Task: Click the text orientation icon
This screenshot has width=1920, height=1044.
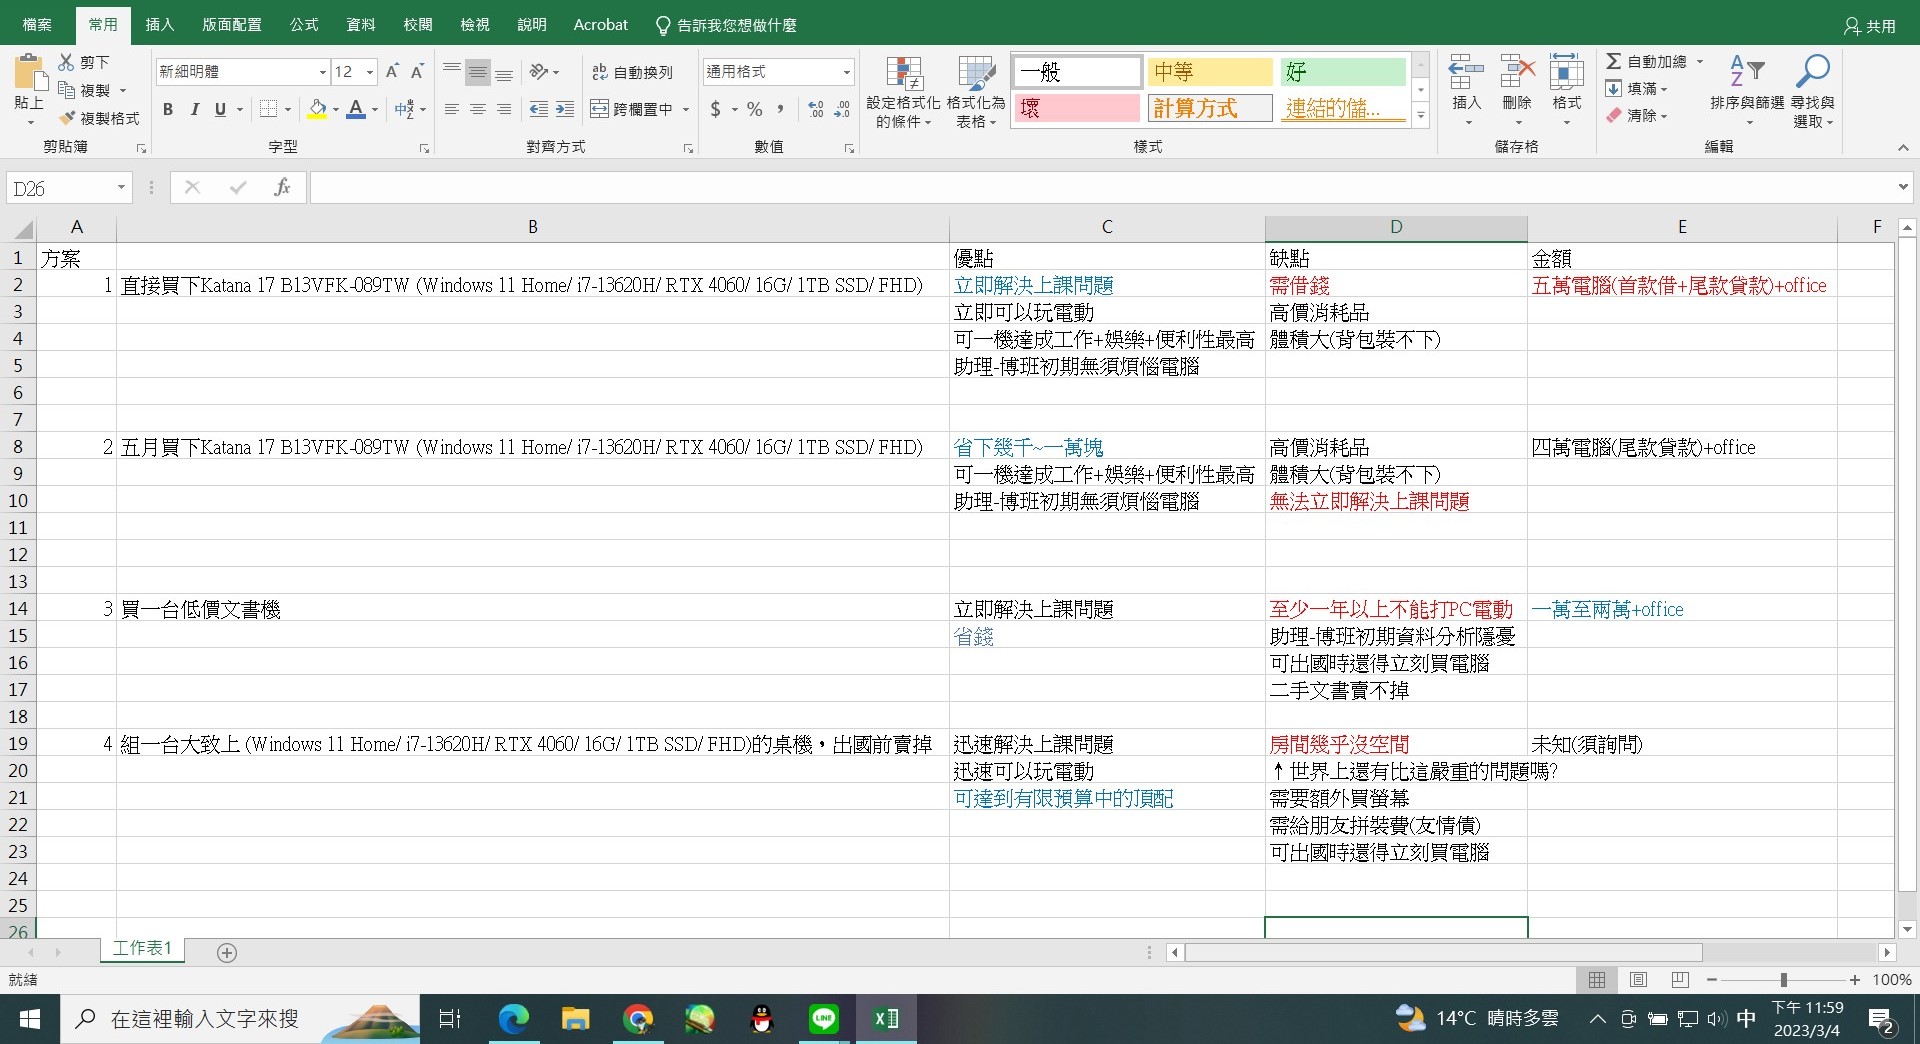Action: (x=539, y=71)
